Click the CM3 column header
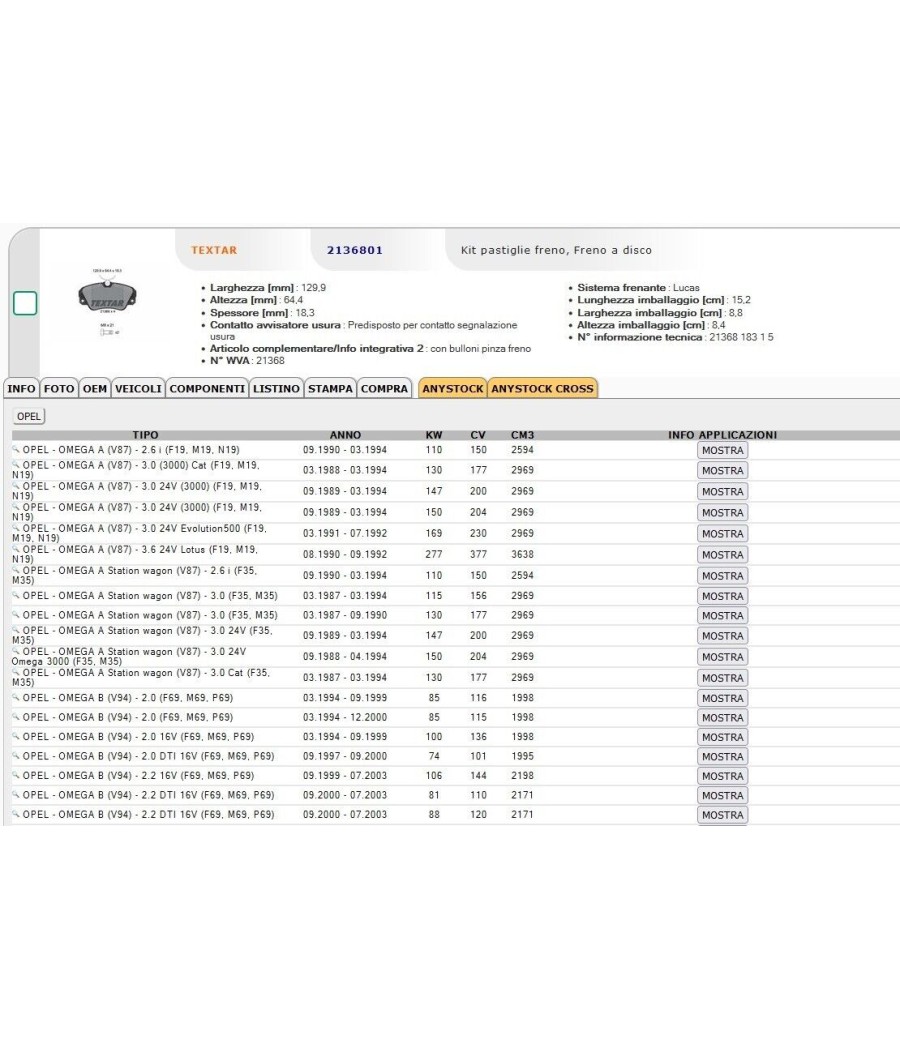This screenshot has height=1050, width=900. pos(522,435)
